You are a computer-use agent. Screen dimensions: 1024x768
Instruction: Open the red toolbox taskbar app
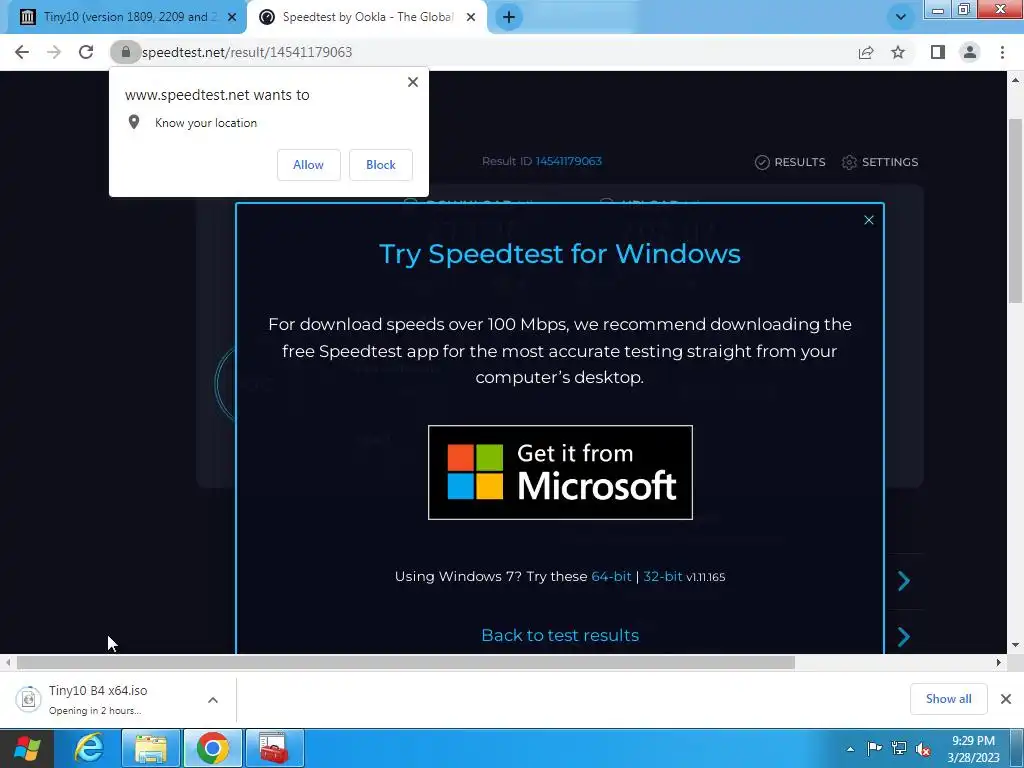[x=274, y=748]
